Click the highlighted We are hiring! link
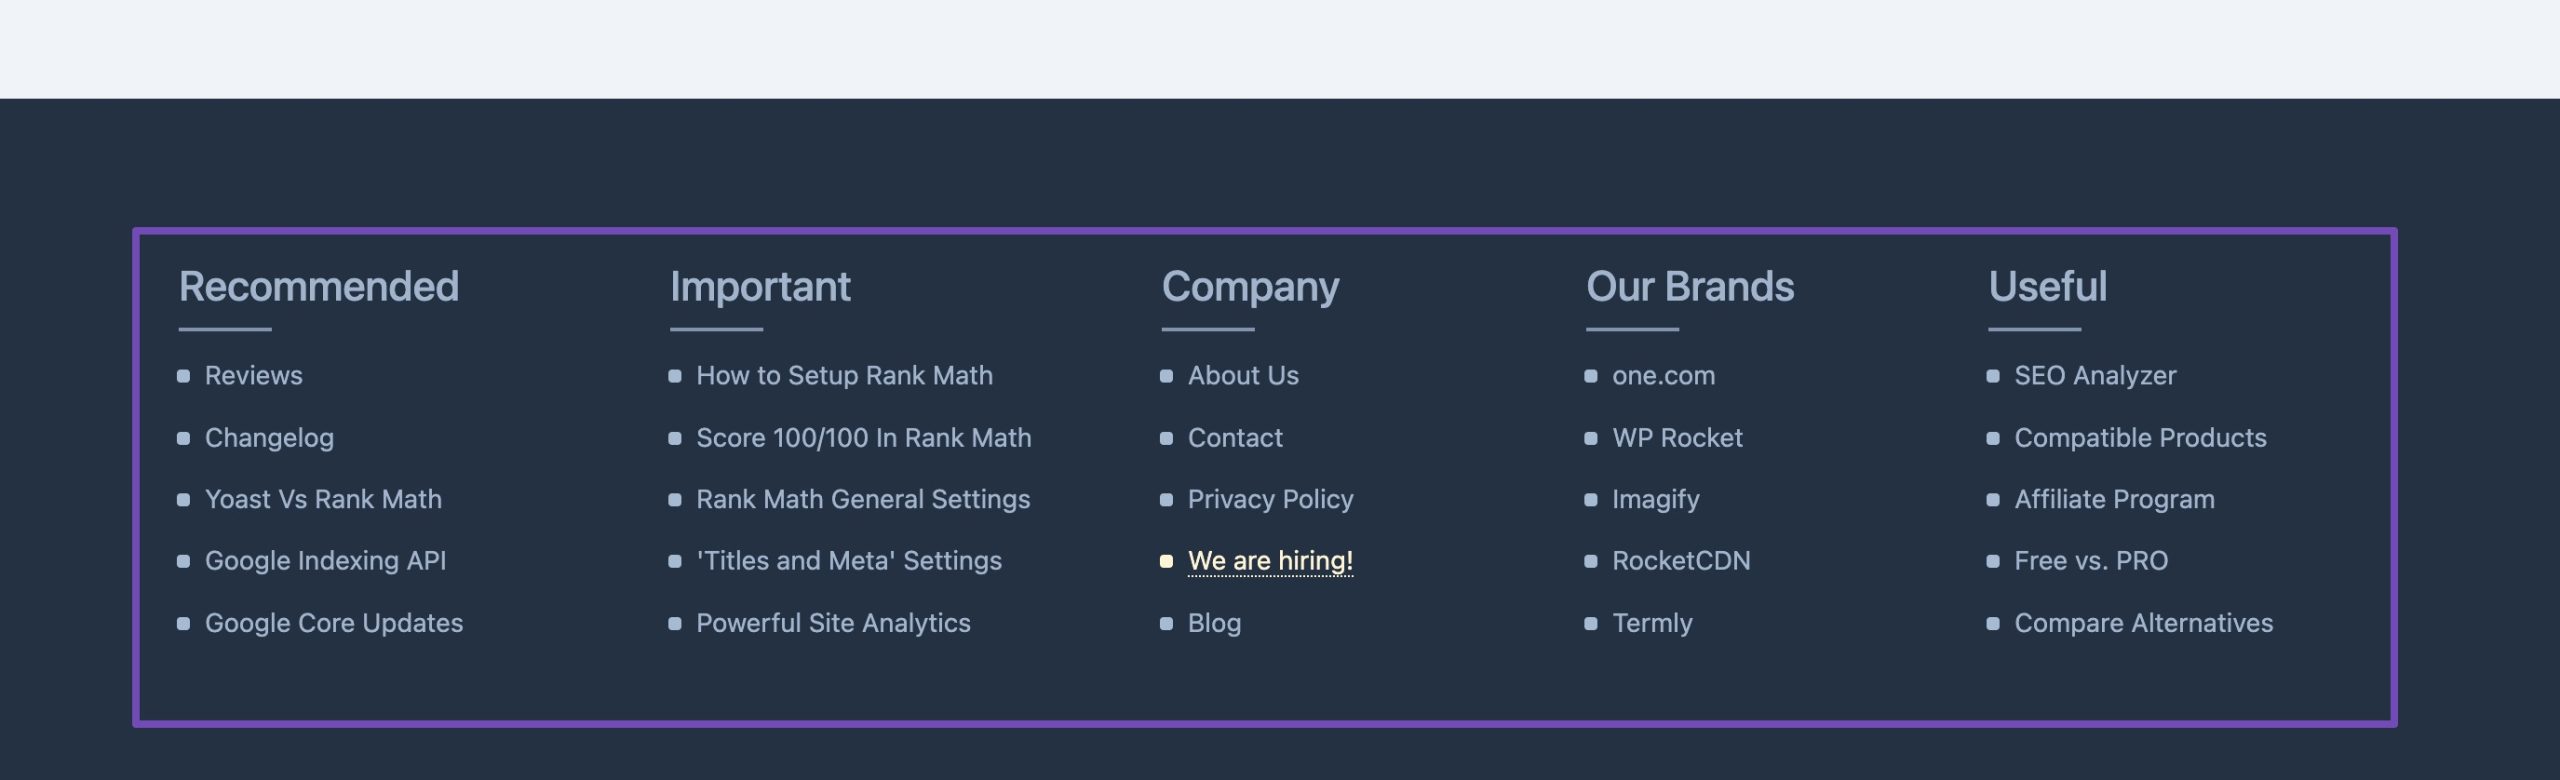Screen dimensions: 2560x780 [x=1270, y=561]
